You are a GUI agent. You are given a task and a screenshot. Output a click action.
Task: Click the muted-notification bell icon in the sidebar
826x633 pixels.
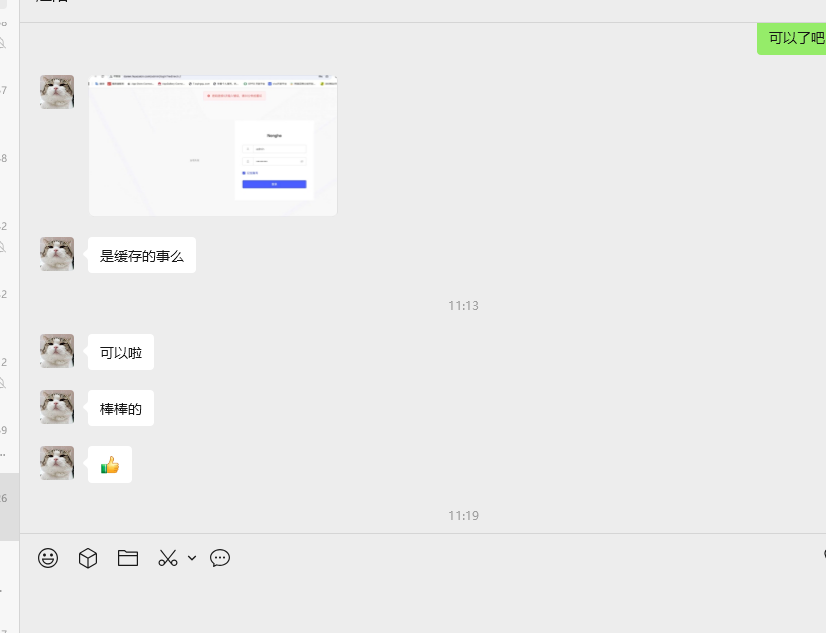(3, 43)
